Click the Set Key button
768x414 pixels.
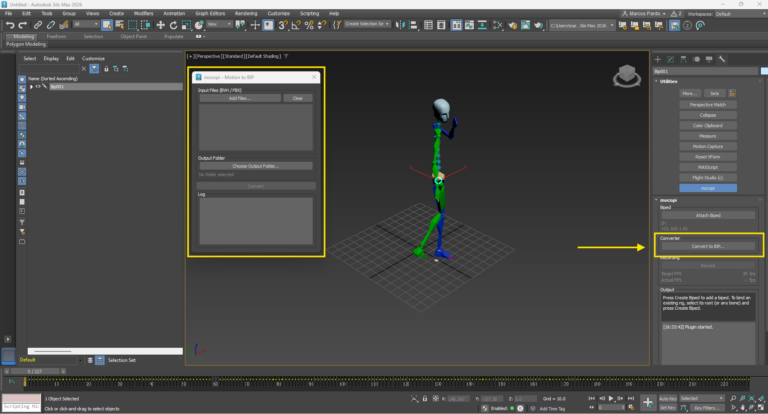[x=668, y=408]
